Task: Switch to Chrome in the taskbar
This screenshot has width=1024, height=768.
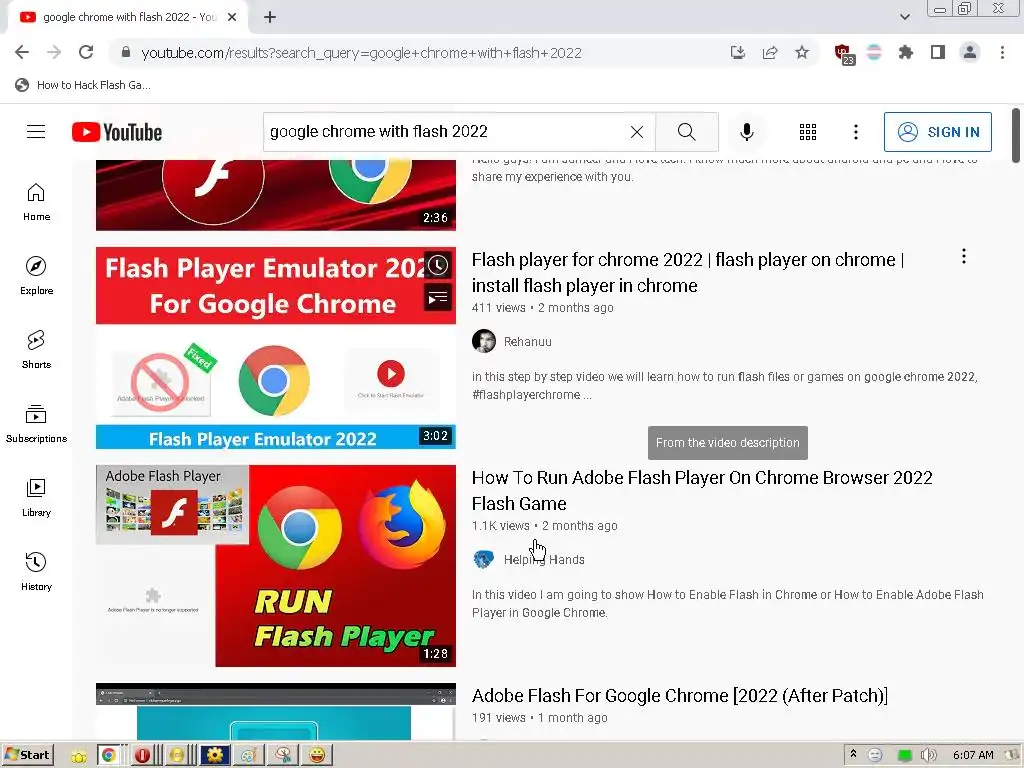Action: click(109, 755)
